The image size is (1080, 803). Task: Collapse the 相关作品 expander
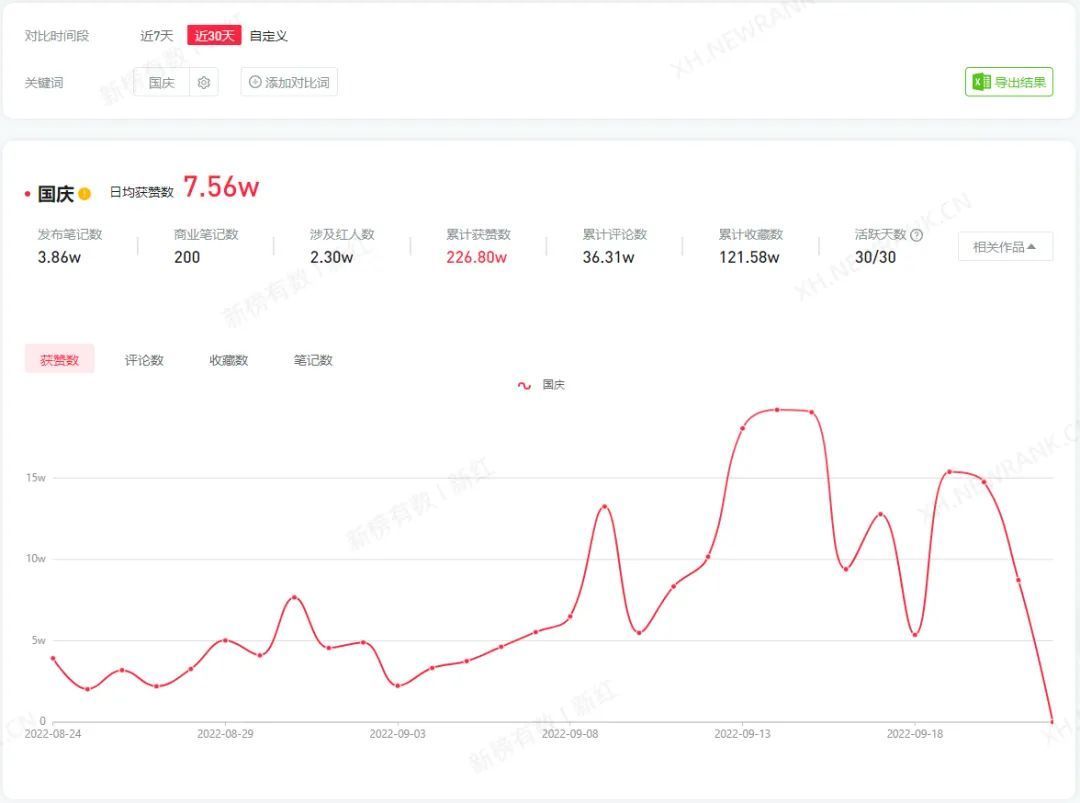coord(1005,247)
